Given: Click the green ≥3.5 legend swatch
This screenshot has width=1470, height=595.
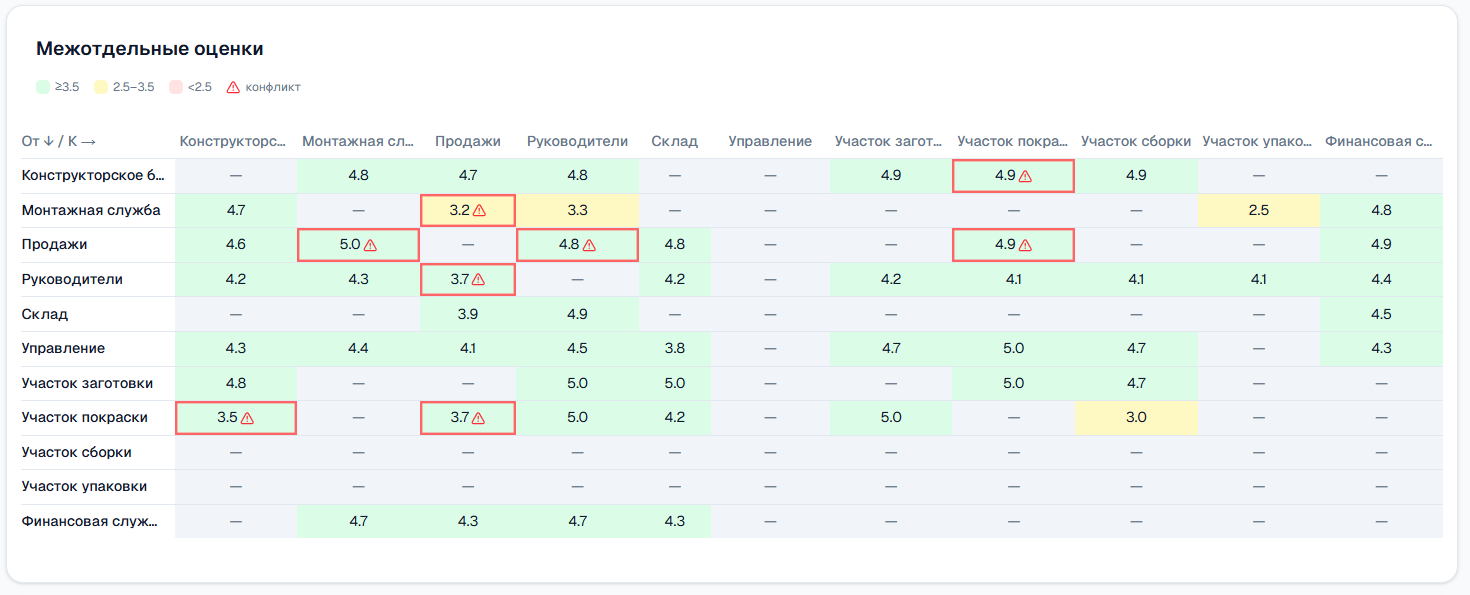Looking at the screenshot, I should coord(43,87).
